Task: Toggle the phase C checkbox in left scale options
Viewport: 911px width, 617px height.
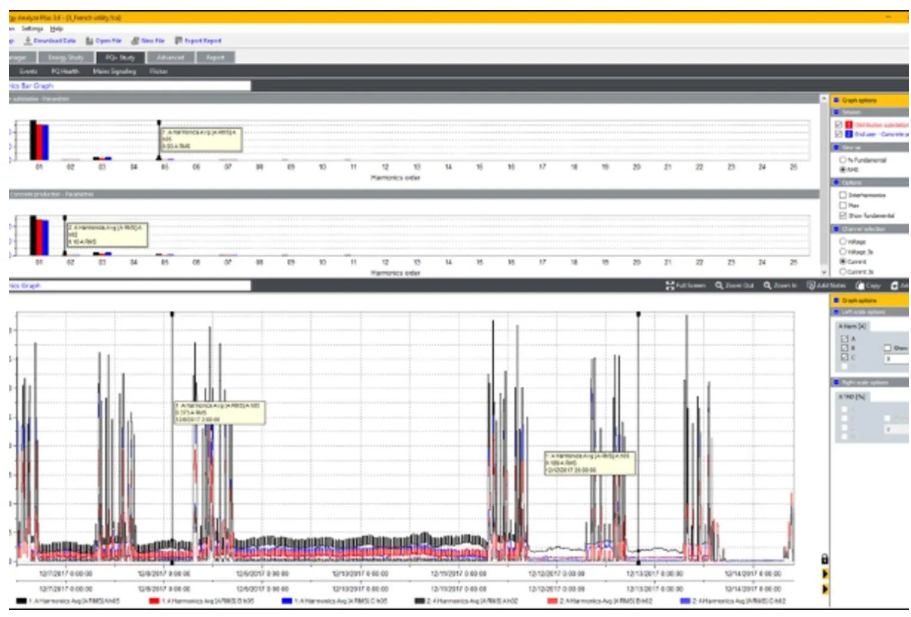Action: pos(844,357)
